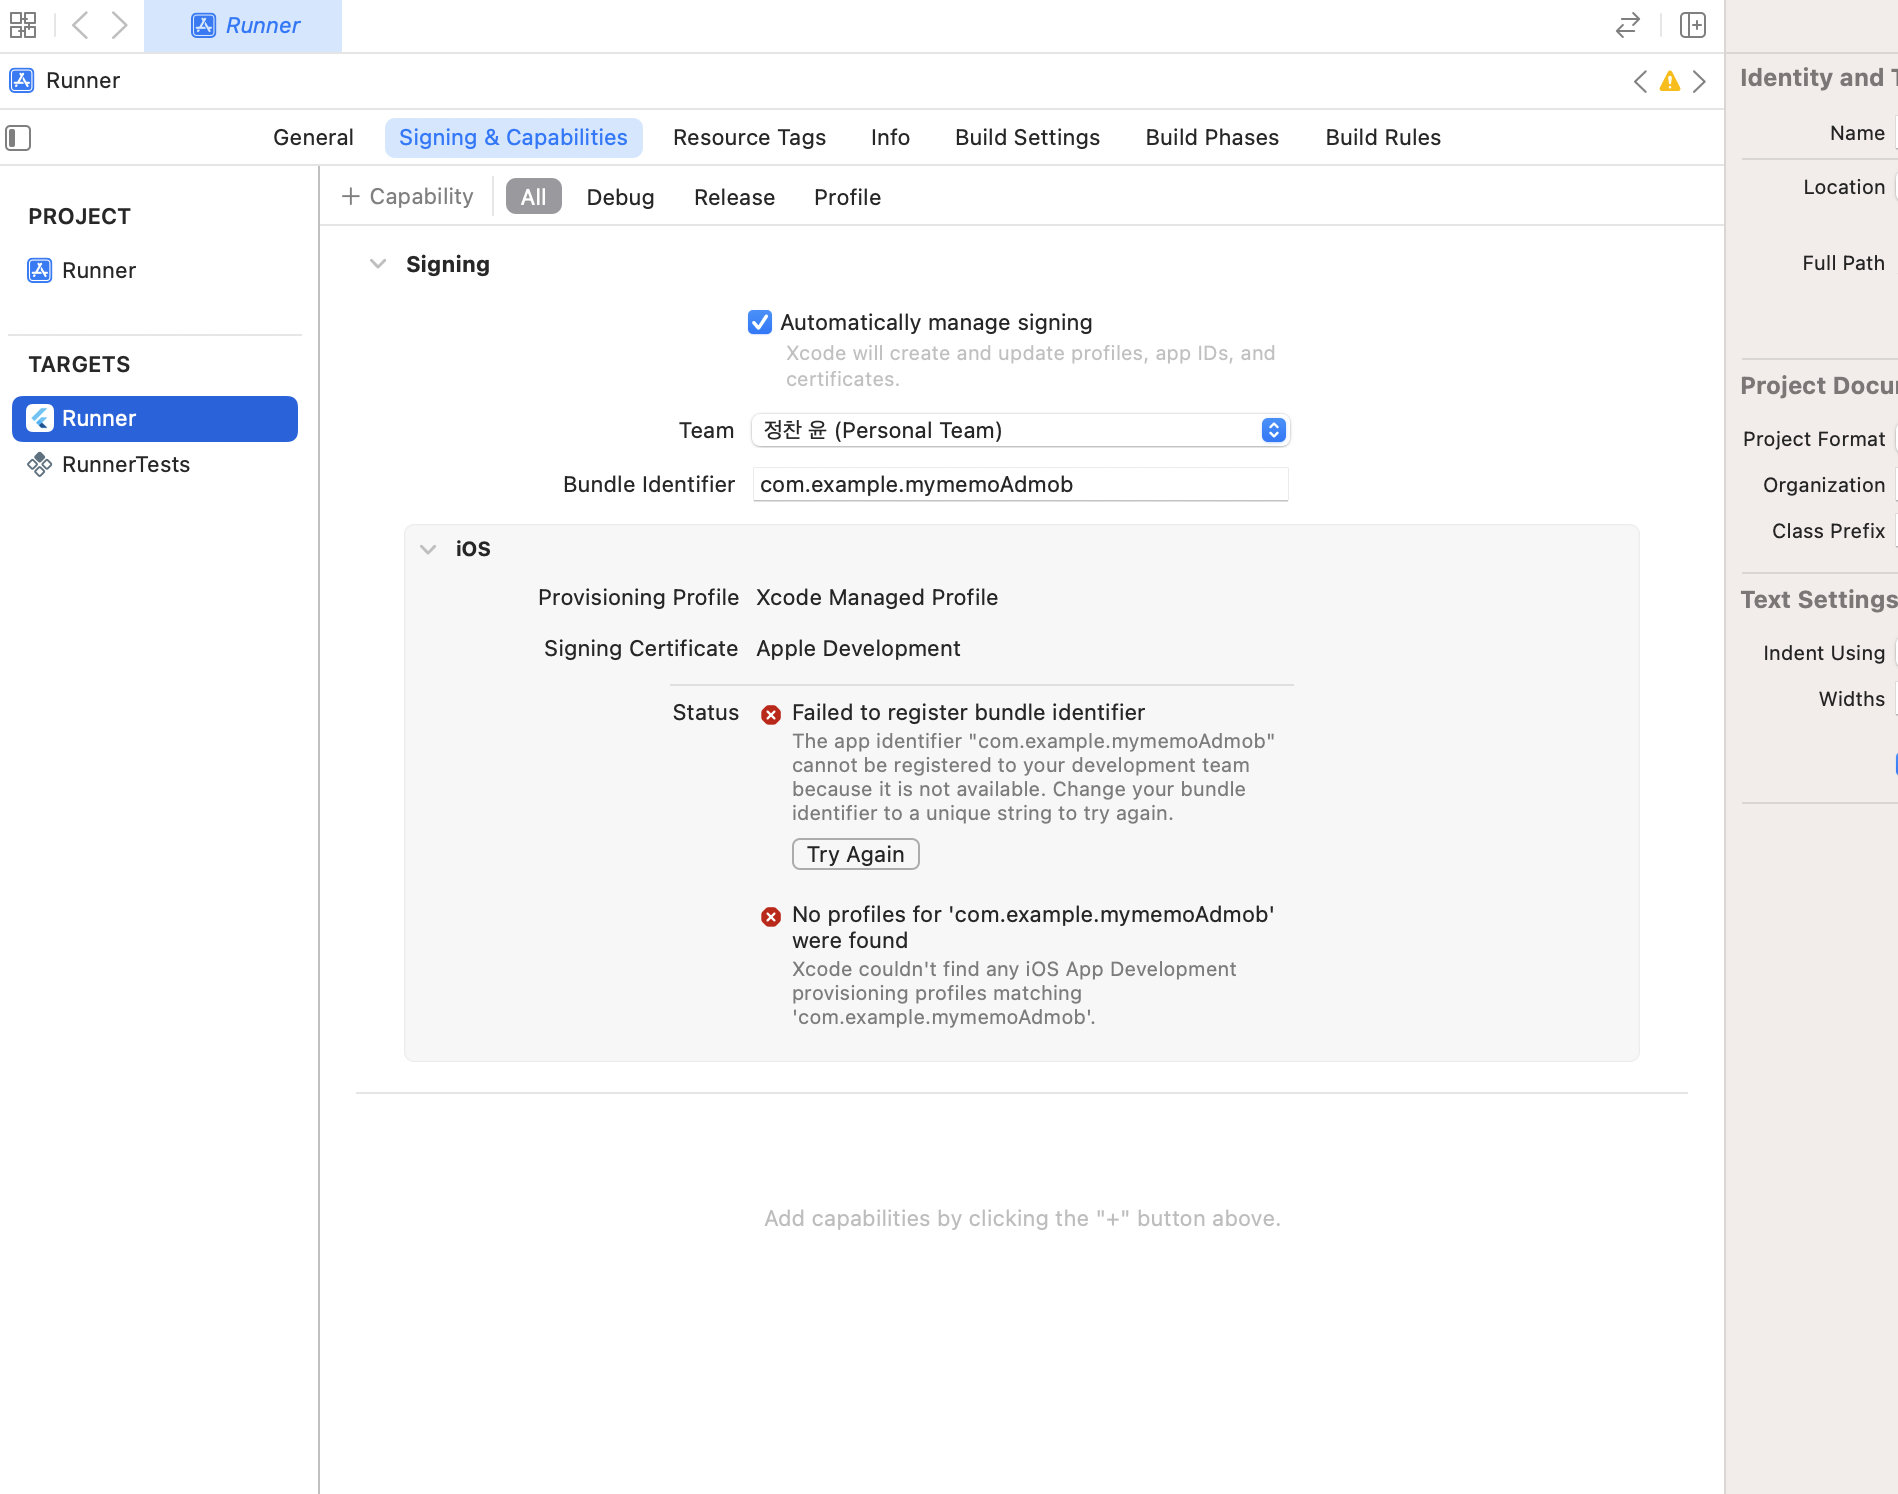Click the Organization label in inspector

[x=1824, y=485]
